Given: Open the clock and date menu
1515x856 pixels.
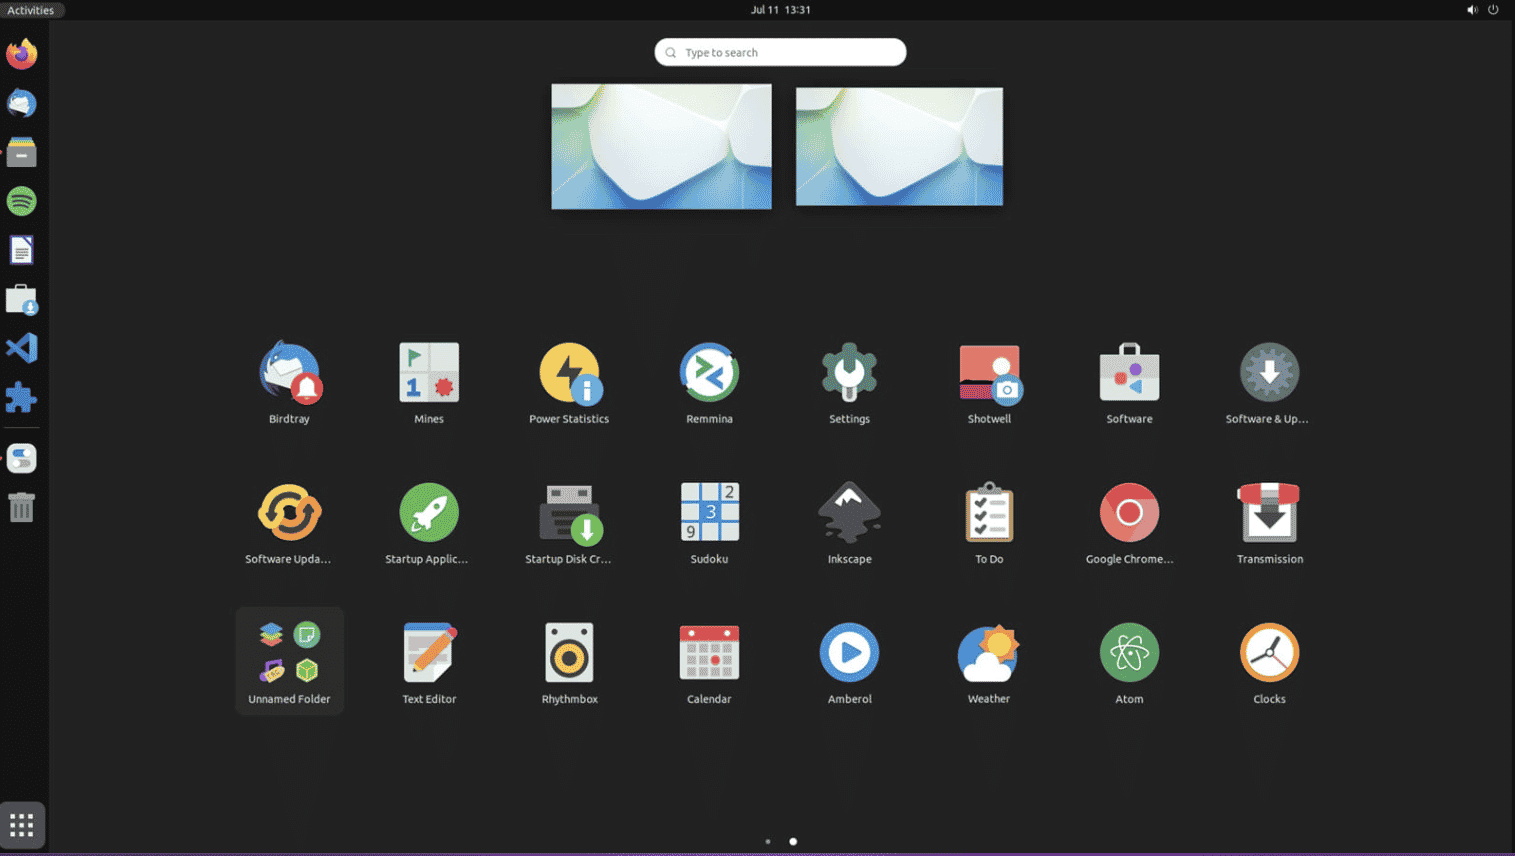Looking at the screenshot, I should [x=781, y=10].
